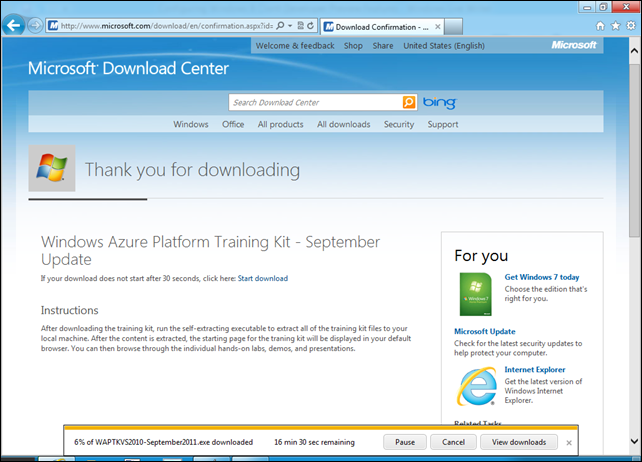
Task: Click the address bar URL field
Action: (167, 26)
